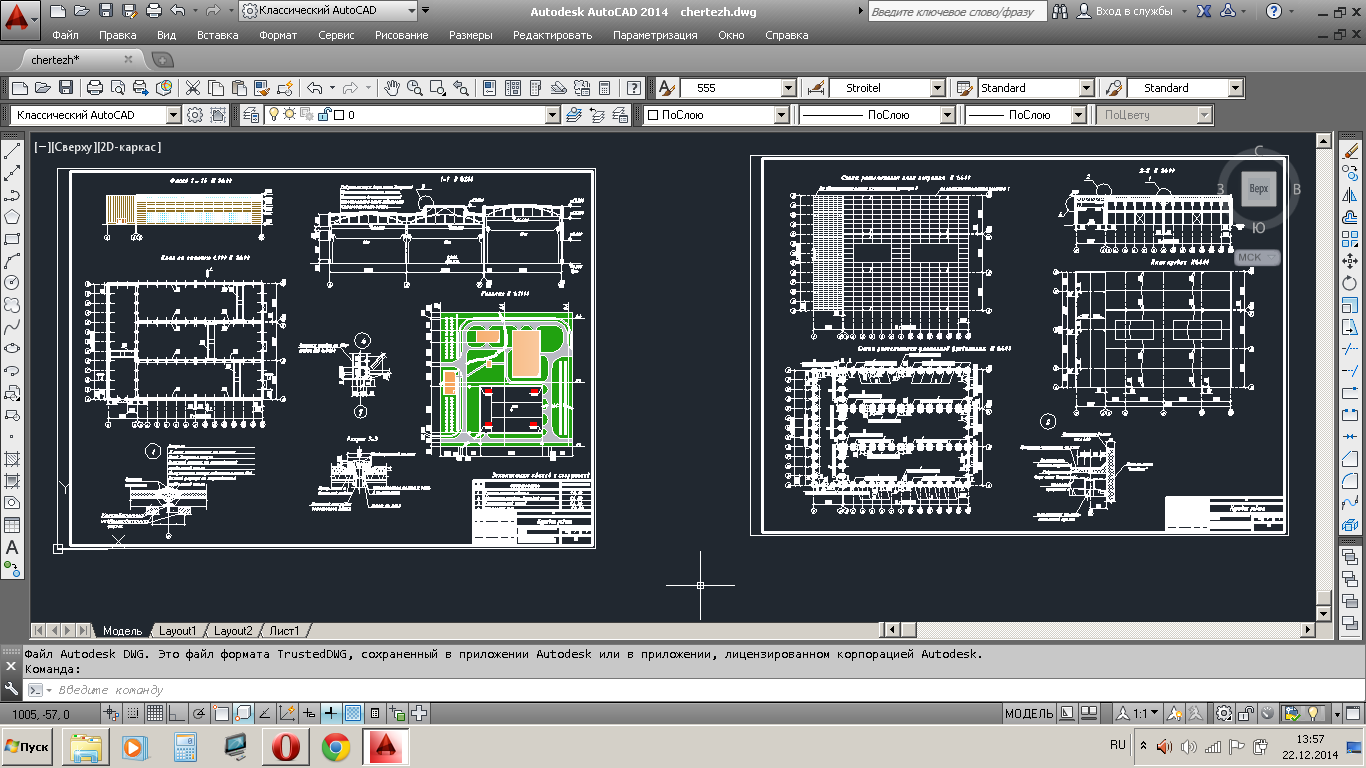Image resolution: width=1366 pixels, height=768 pixels.
Task: Open the Text Style manager icon
Action: pos(666,88)
